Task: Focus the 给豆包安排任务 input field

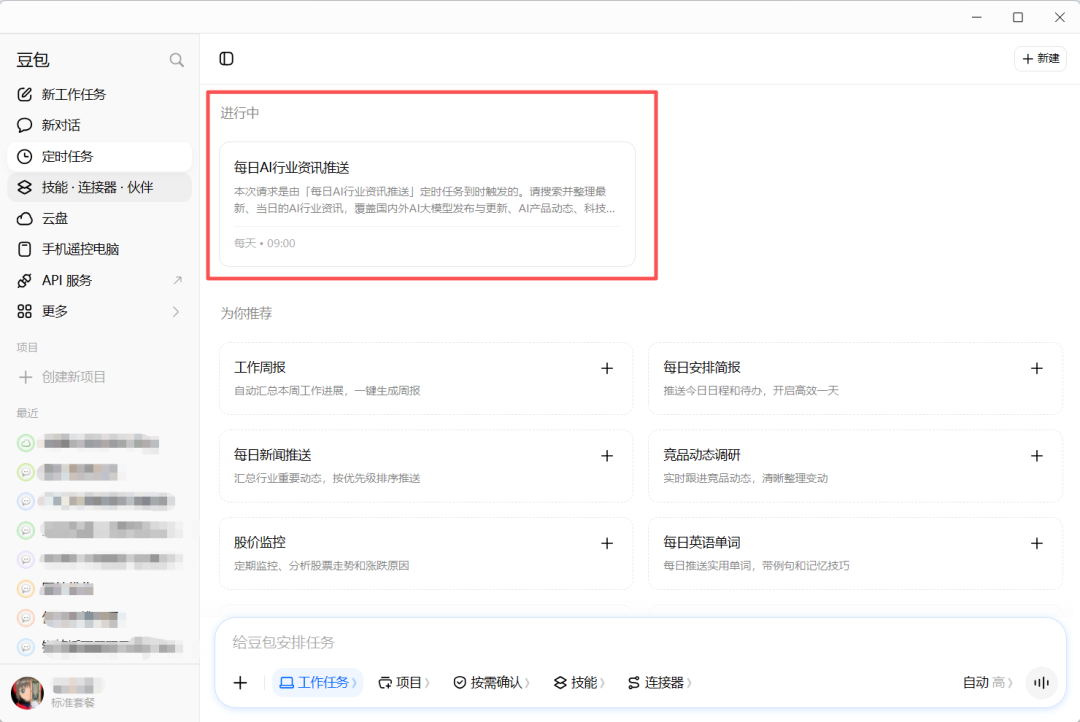Action: click(641, 642)
